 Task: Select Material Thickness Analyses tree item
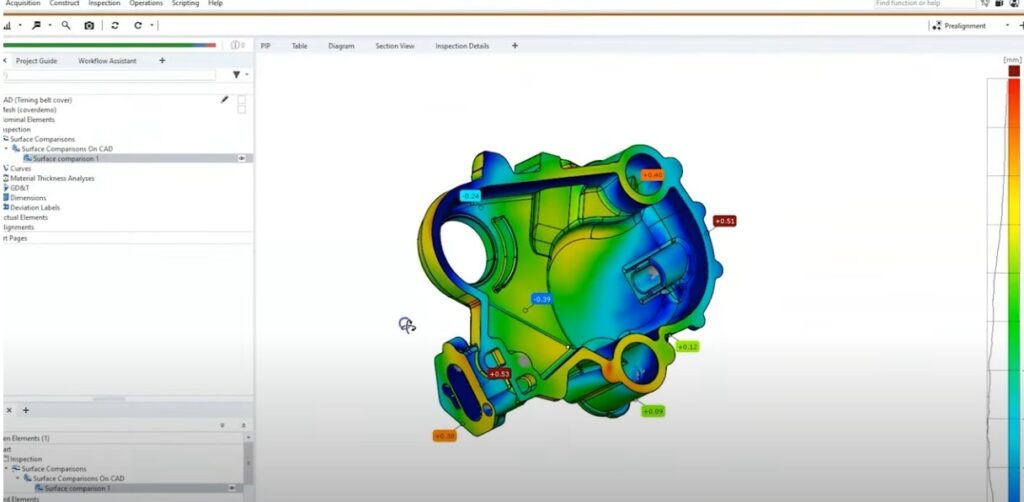point(52,178)
